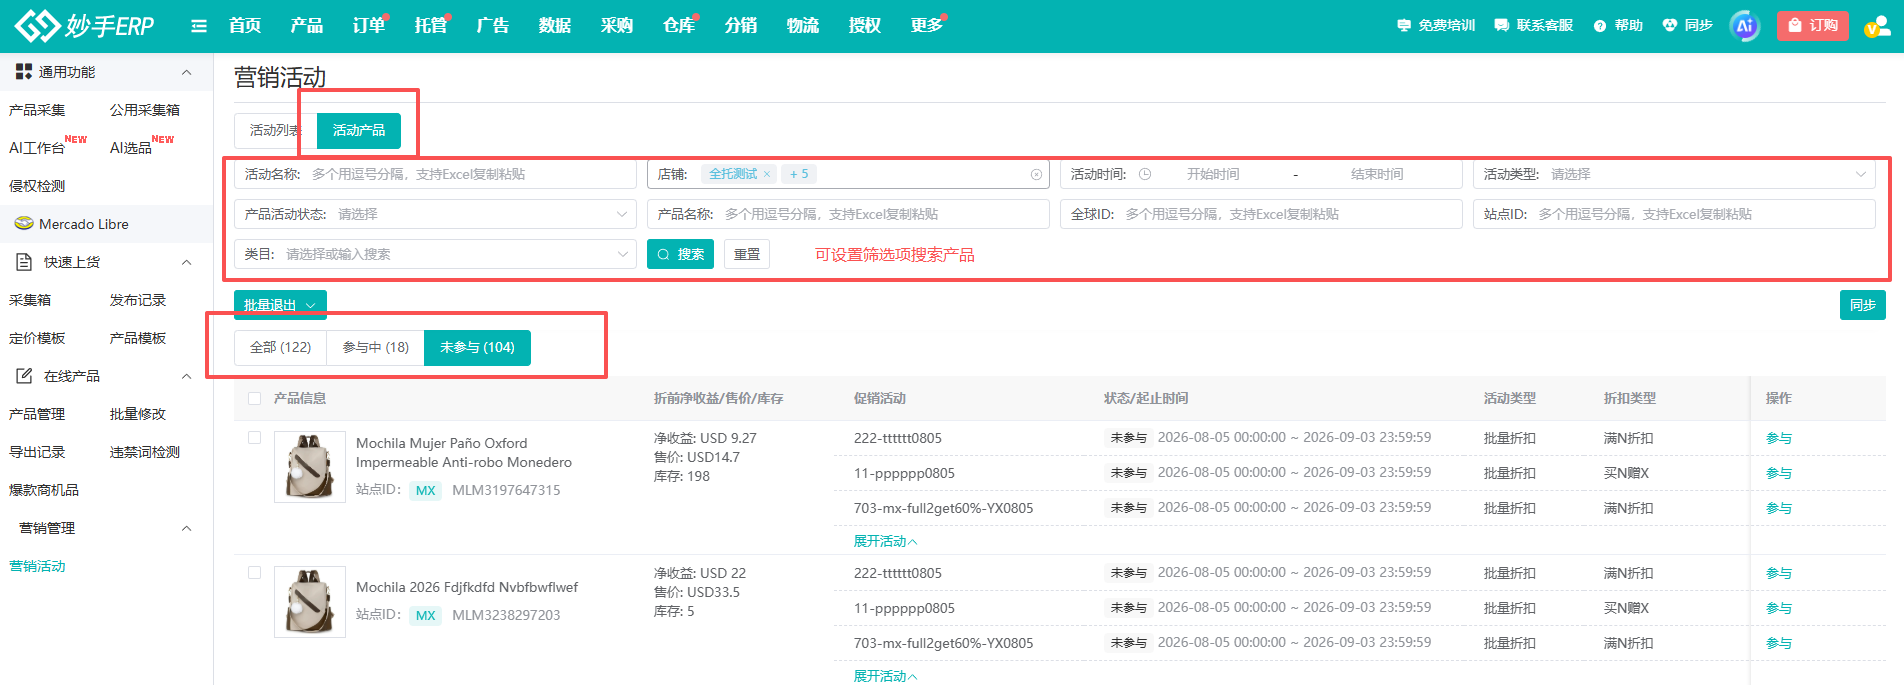Open the 仓库 top menu
Image resolution: width=1904 pixels, height=685 pixels.
coord(679,26)
